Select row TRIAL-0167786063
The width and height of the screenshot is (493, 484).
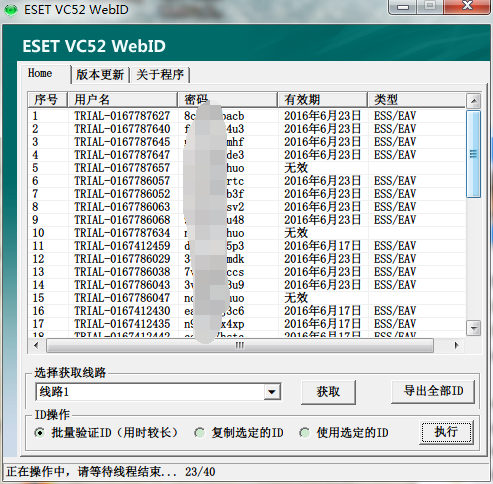[247, 207]
